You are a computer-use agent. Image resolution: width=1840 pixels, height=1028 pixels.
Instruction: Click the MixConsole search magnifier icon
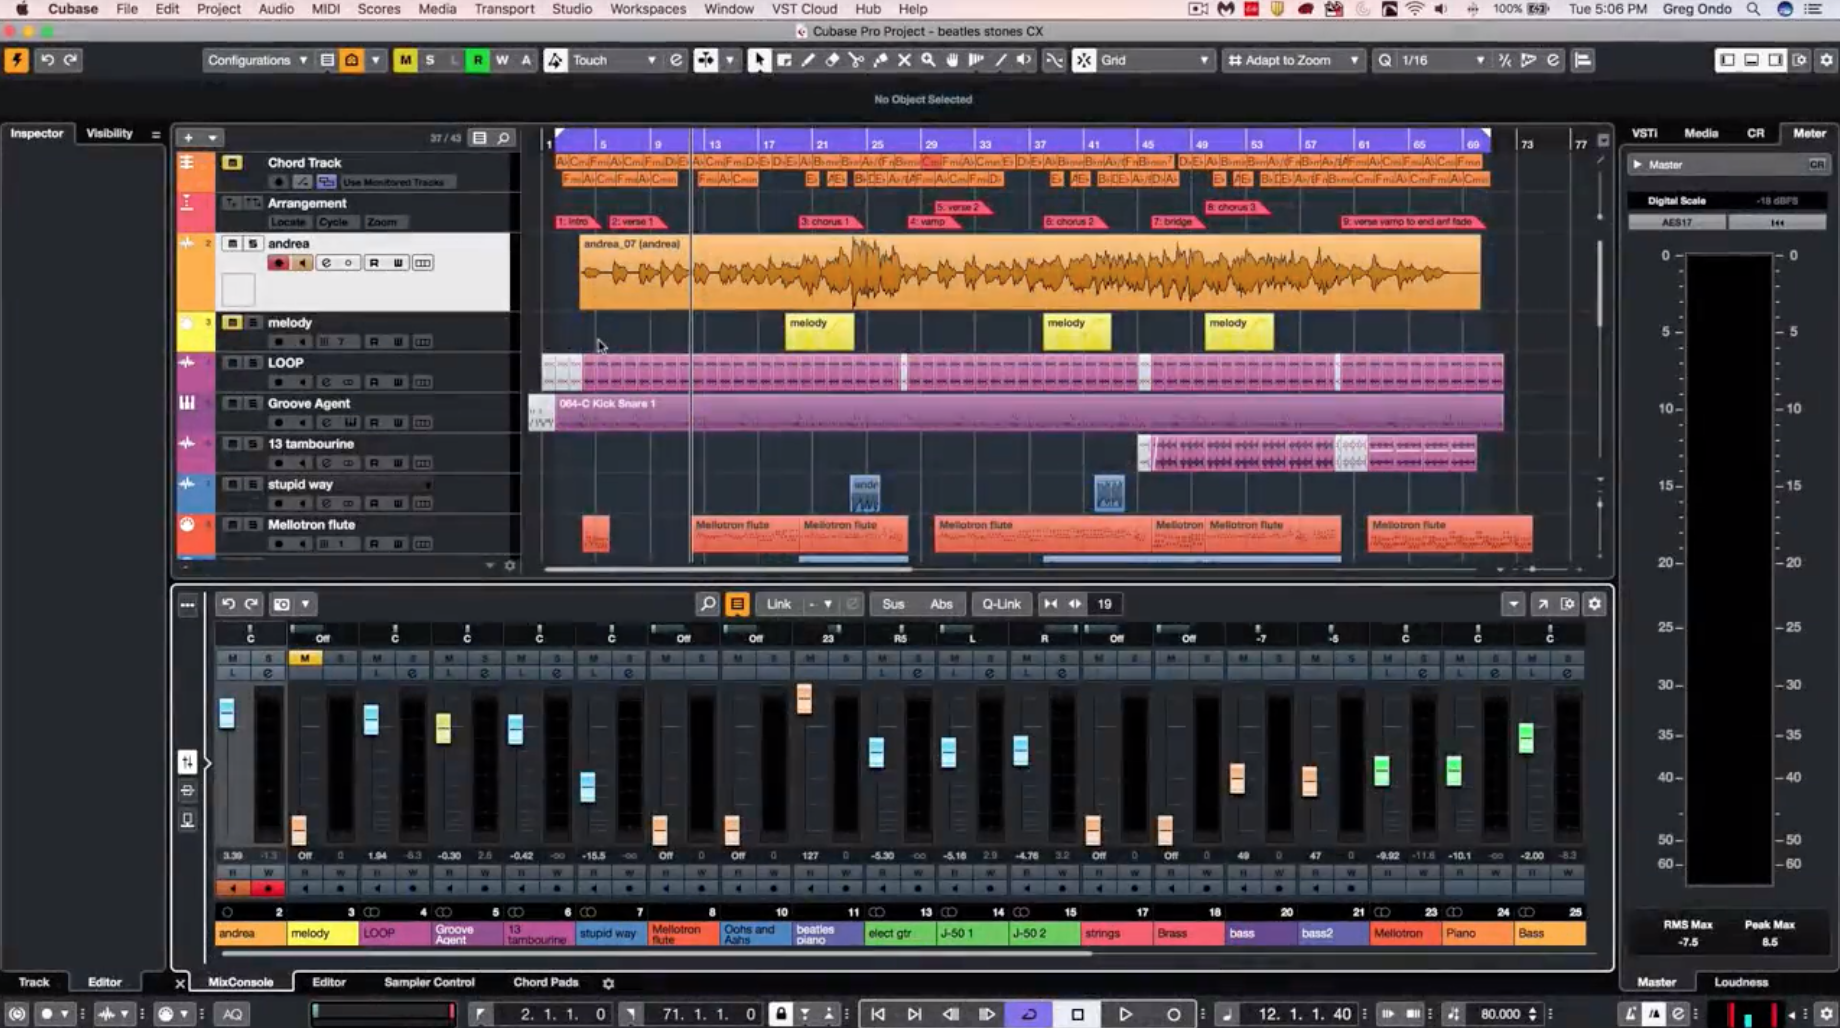coord(708,604)
